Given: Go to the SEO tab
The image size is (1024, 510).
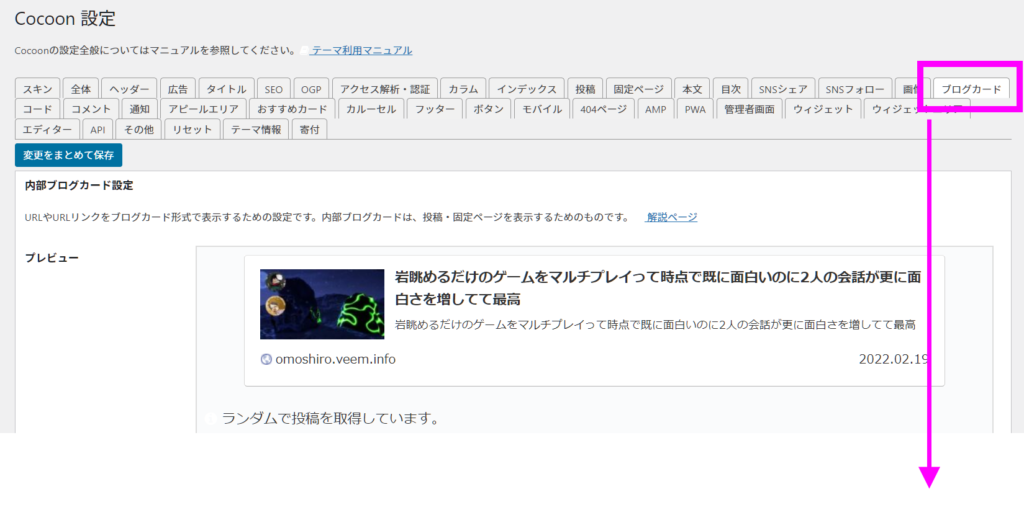Looking at the screenshot, I should (274, 89).
